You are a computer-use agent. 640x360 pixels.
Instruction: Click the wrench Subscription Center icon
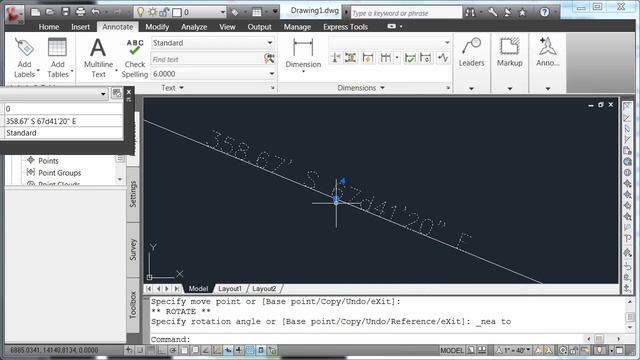coord(493,12)
